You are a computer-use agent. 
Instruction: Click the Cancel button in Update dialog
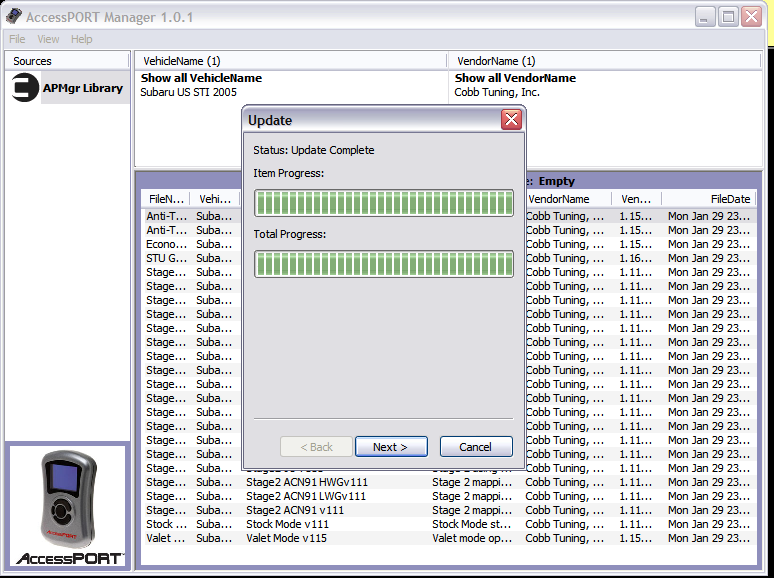coord(476,447)
